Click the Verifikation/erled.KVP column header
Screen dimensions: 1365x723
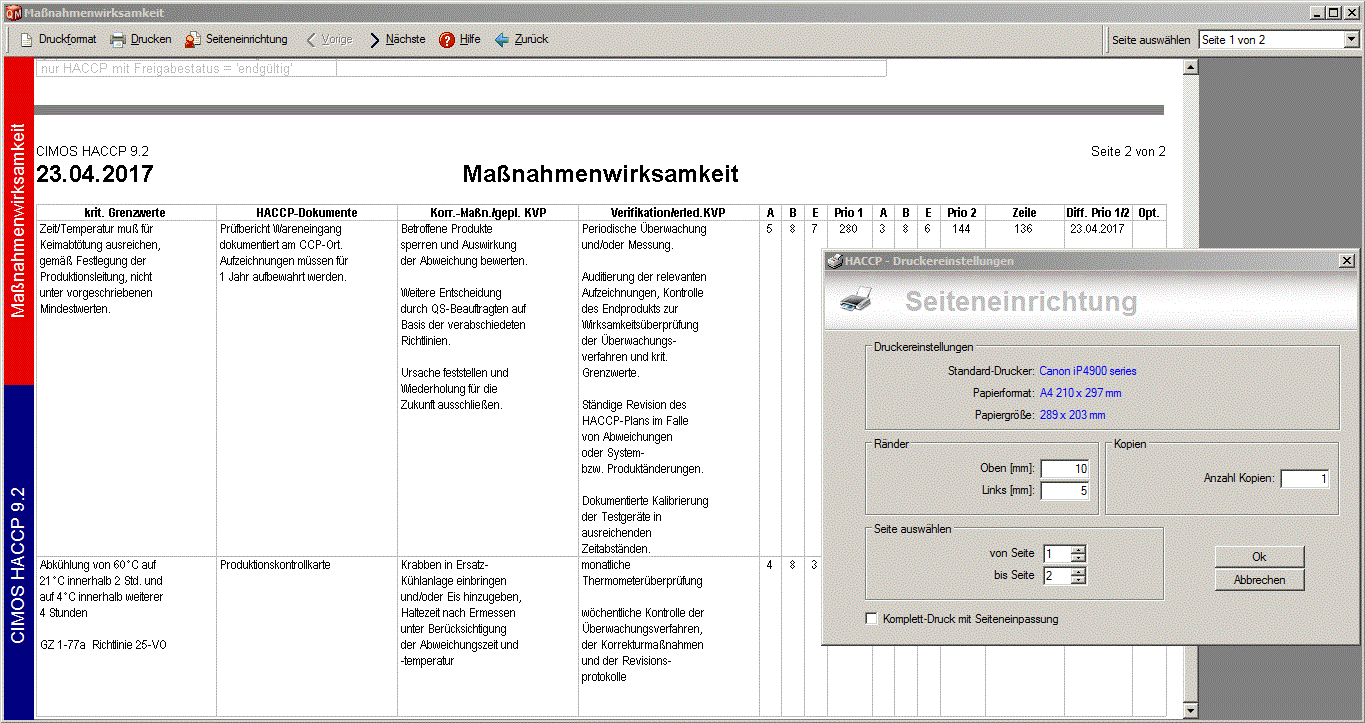669,213
